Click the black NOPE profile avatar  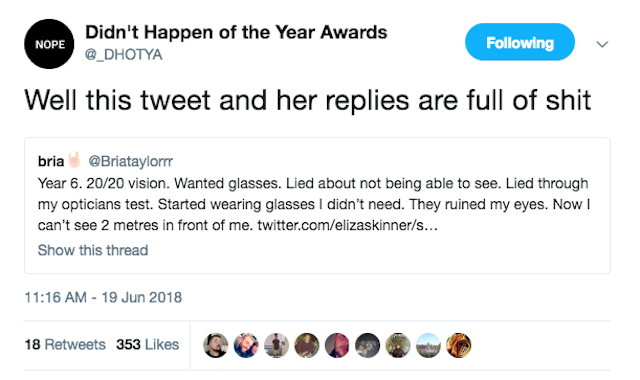[x=49, y=44]
